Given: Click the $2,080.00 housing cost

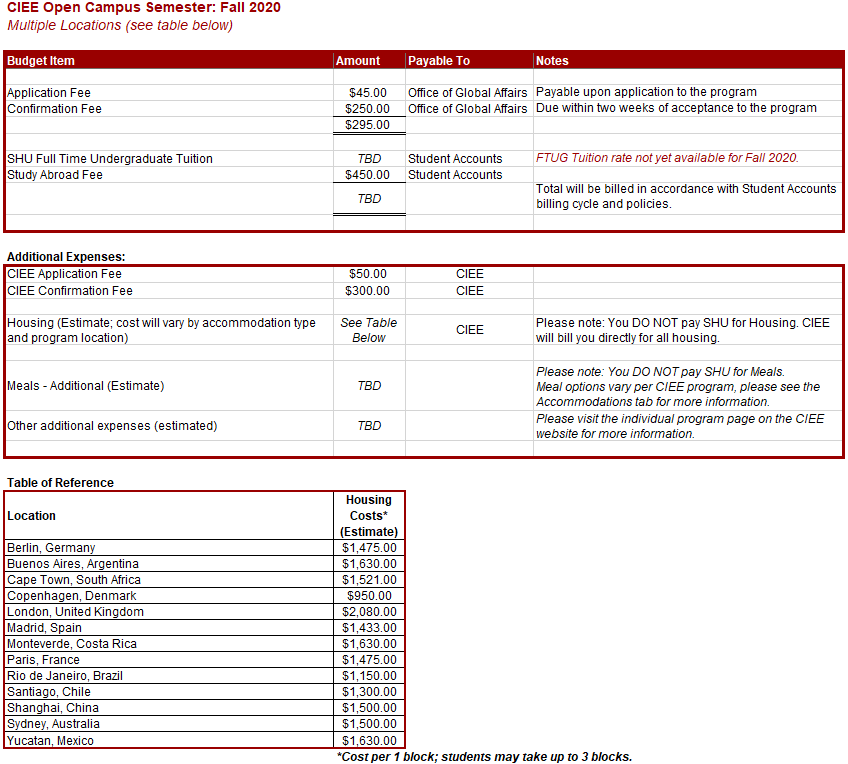Looking at the screenshot, I should [369, 612].
